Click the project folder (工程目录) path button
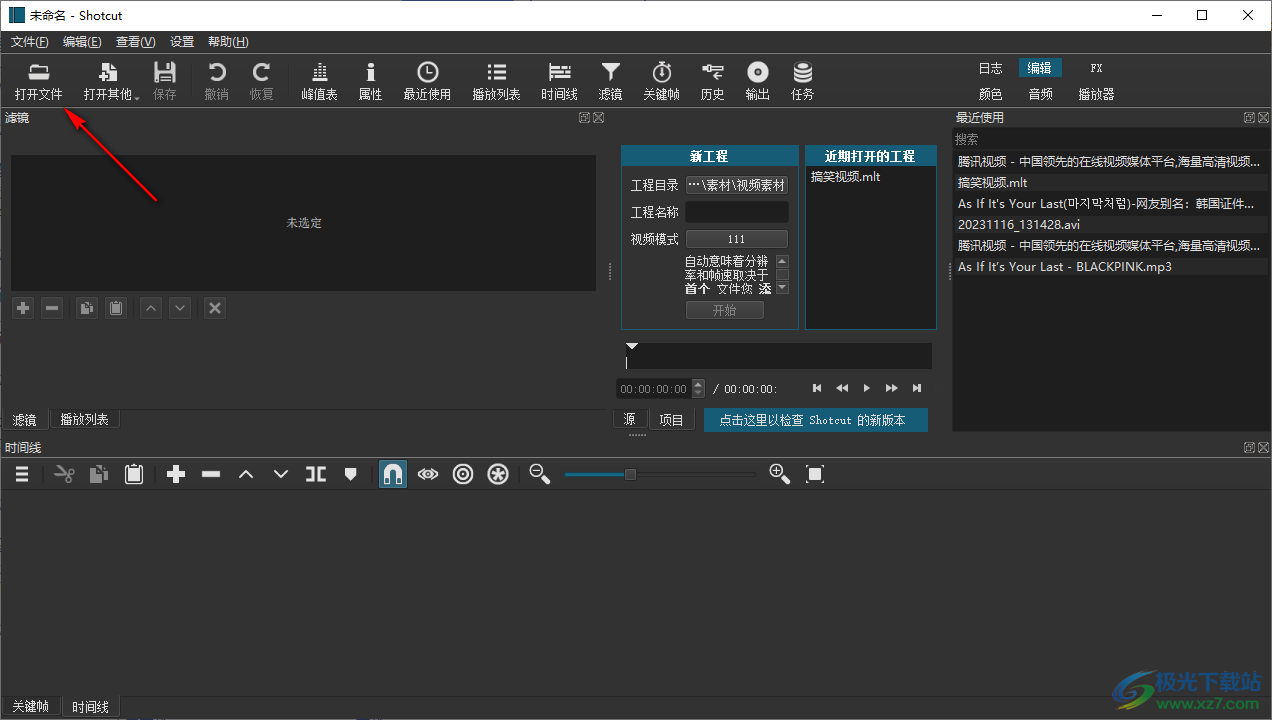The height and width of the screenshot is (720, 1272). [737, 185]
